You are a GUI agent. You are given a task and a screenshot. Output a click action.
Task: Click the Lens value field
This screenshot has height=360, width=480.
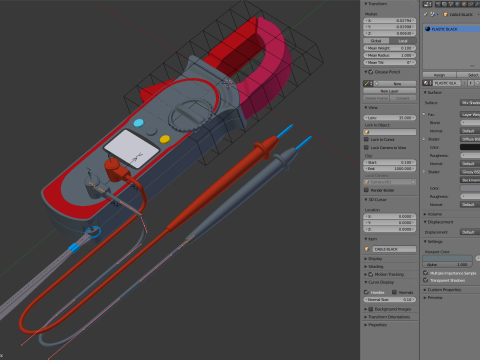(x=390, y=118)
